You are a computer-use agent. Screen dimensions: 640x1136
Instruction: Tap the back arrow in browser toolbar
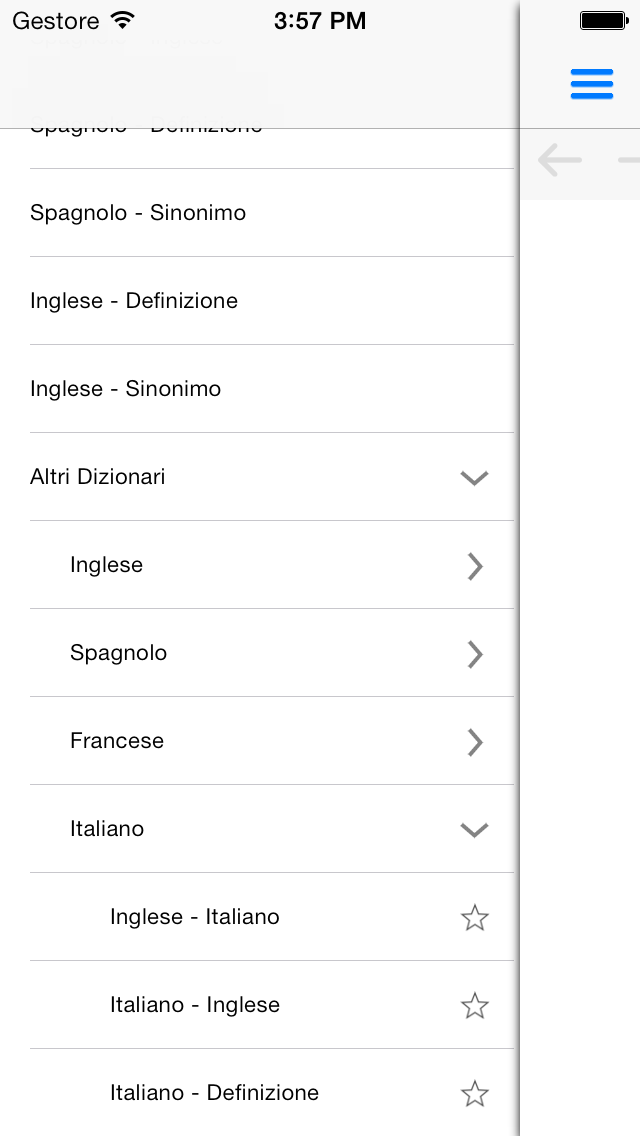[560, 160]
